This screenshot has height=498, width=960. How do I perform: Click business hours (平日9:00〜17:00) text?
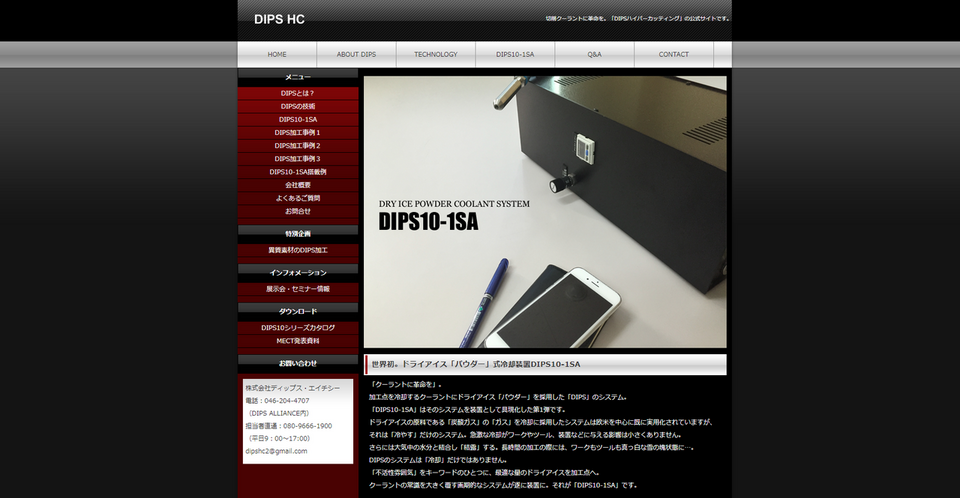(279, 439)
